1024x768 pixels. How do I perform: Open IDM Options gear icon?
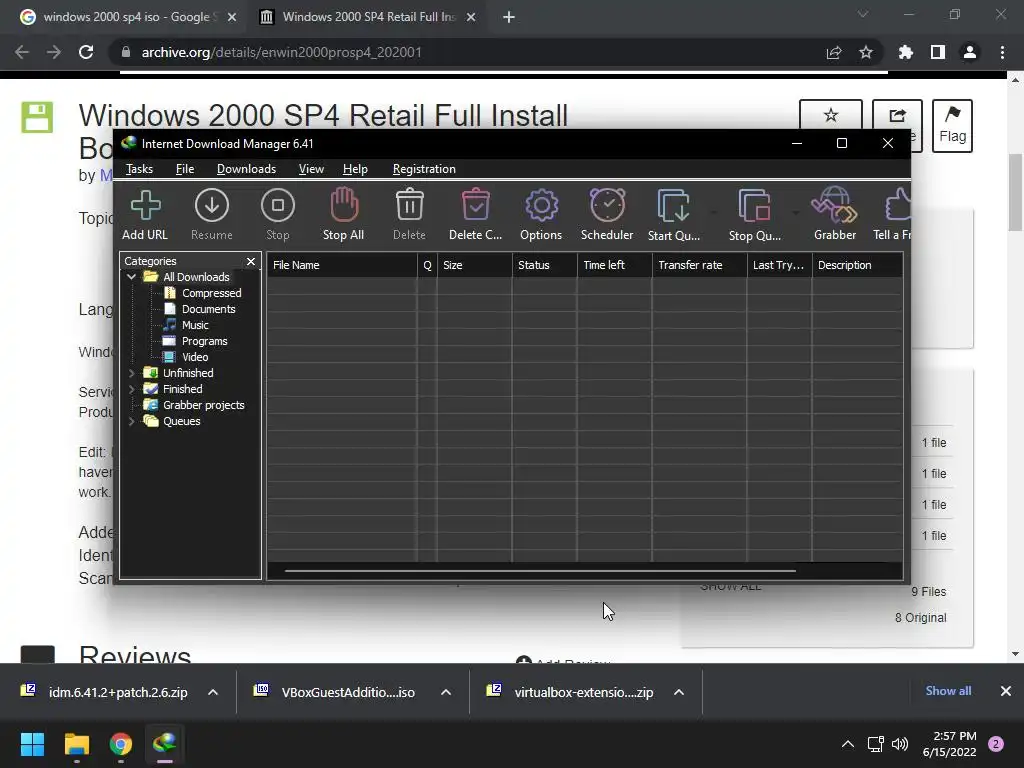pyautogui.click(x=541, y=214)
